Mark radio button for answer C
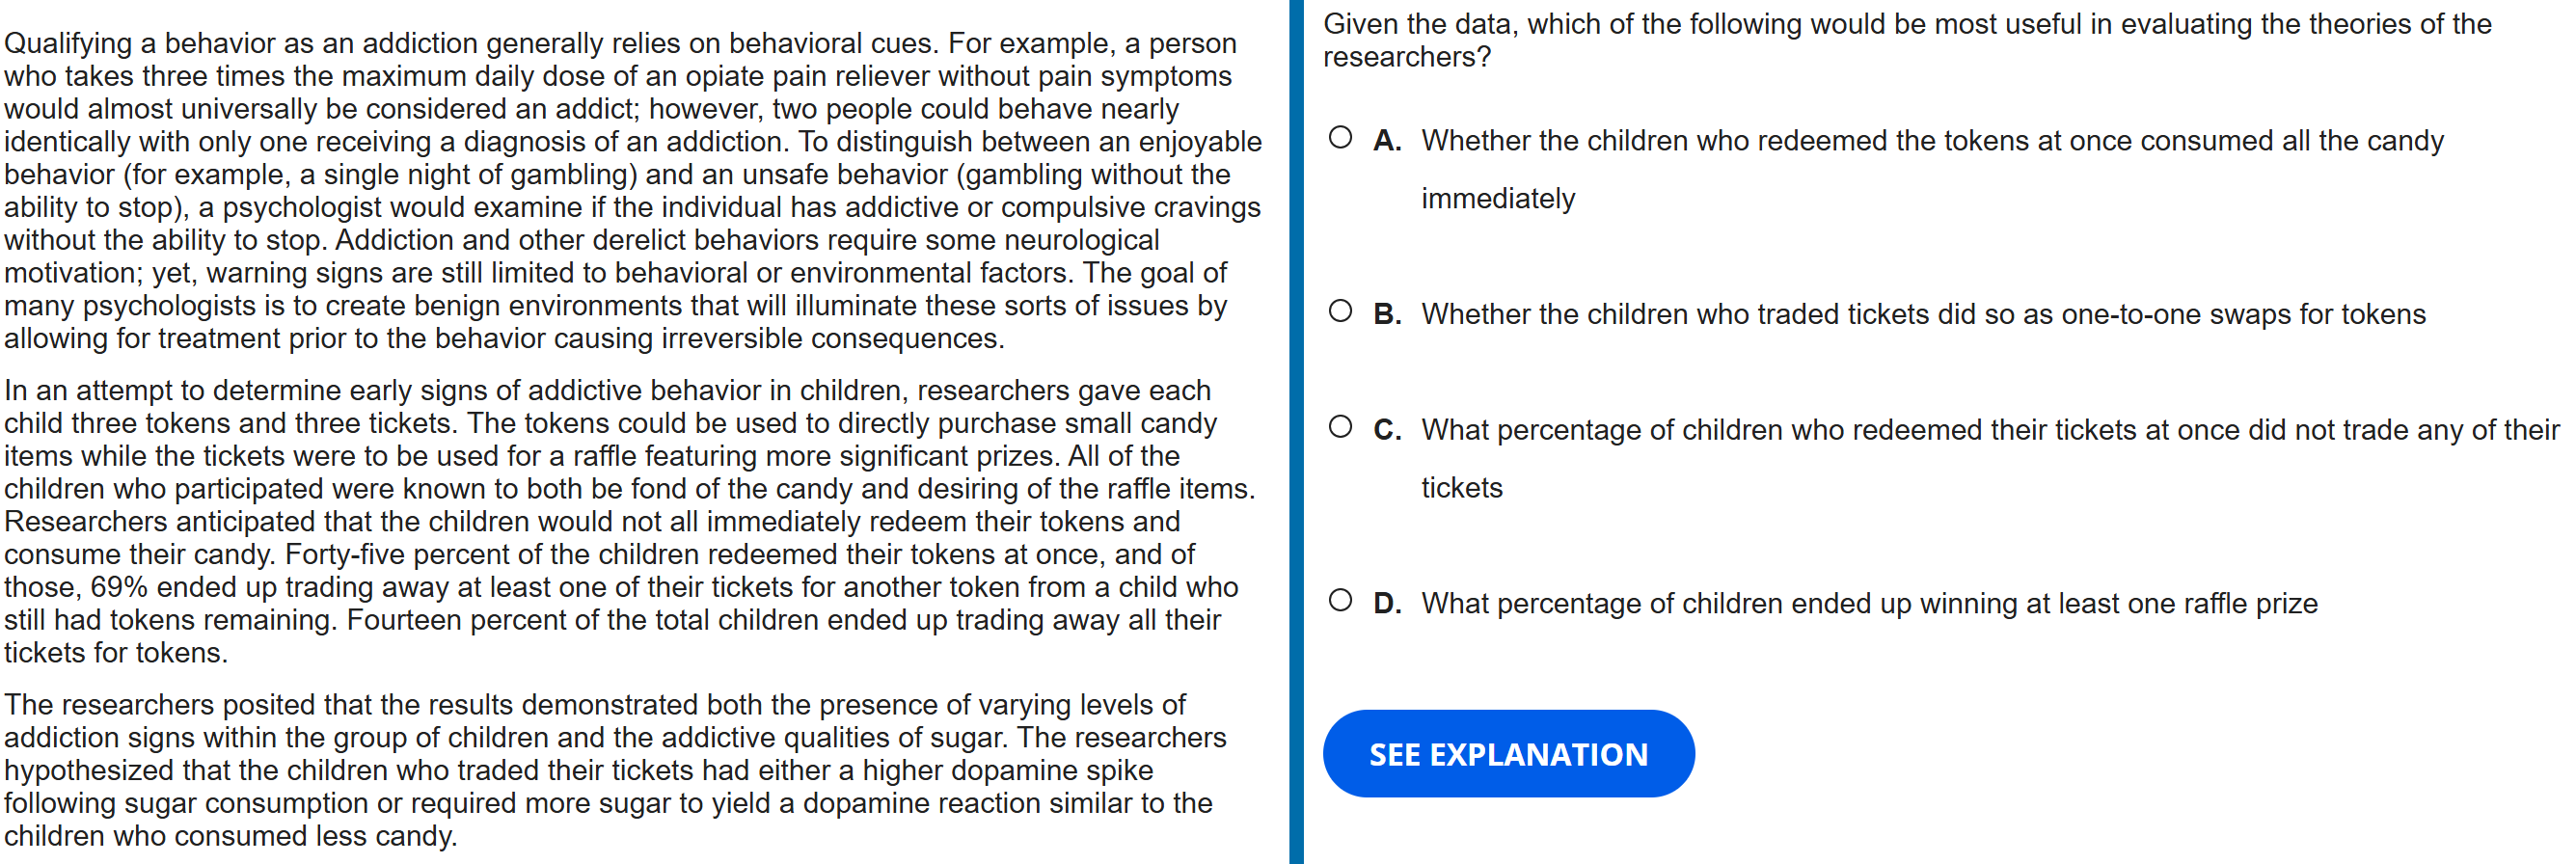The width and height of the screenshot is (2576, 864). 1340,428
